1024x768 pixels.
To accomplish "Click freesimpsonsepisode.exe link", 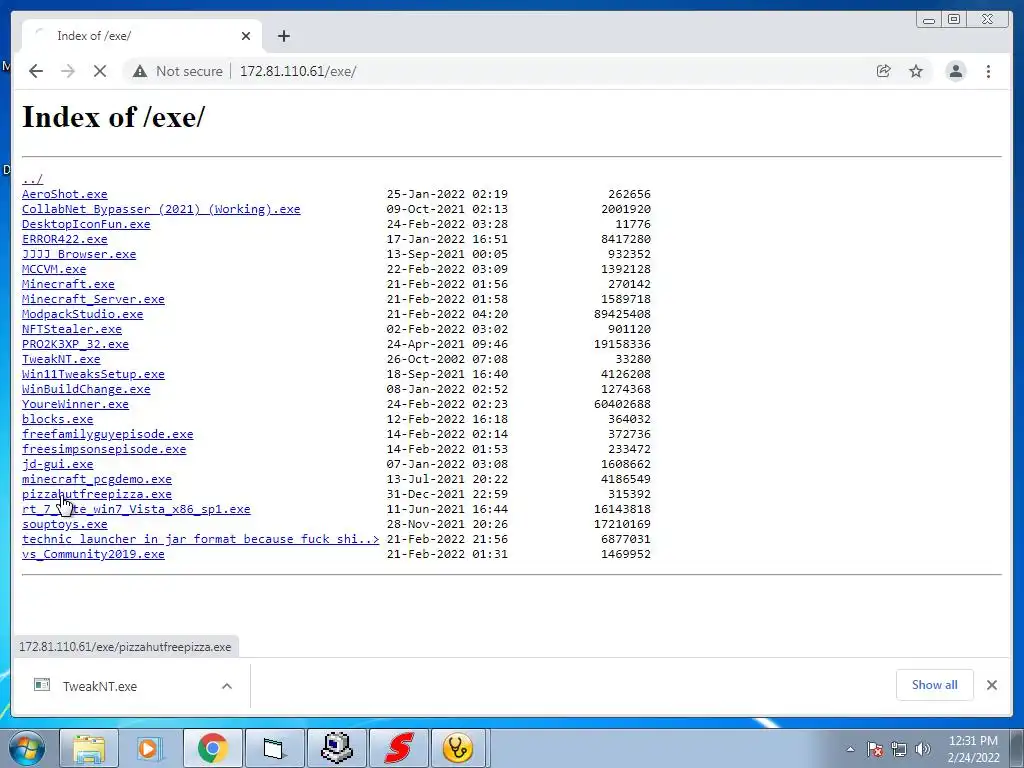I will (x=104, y=449).
